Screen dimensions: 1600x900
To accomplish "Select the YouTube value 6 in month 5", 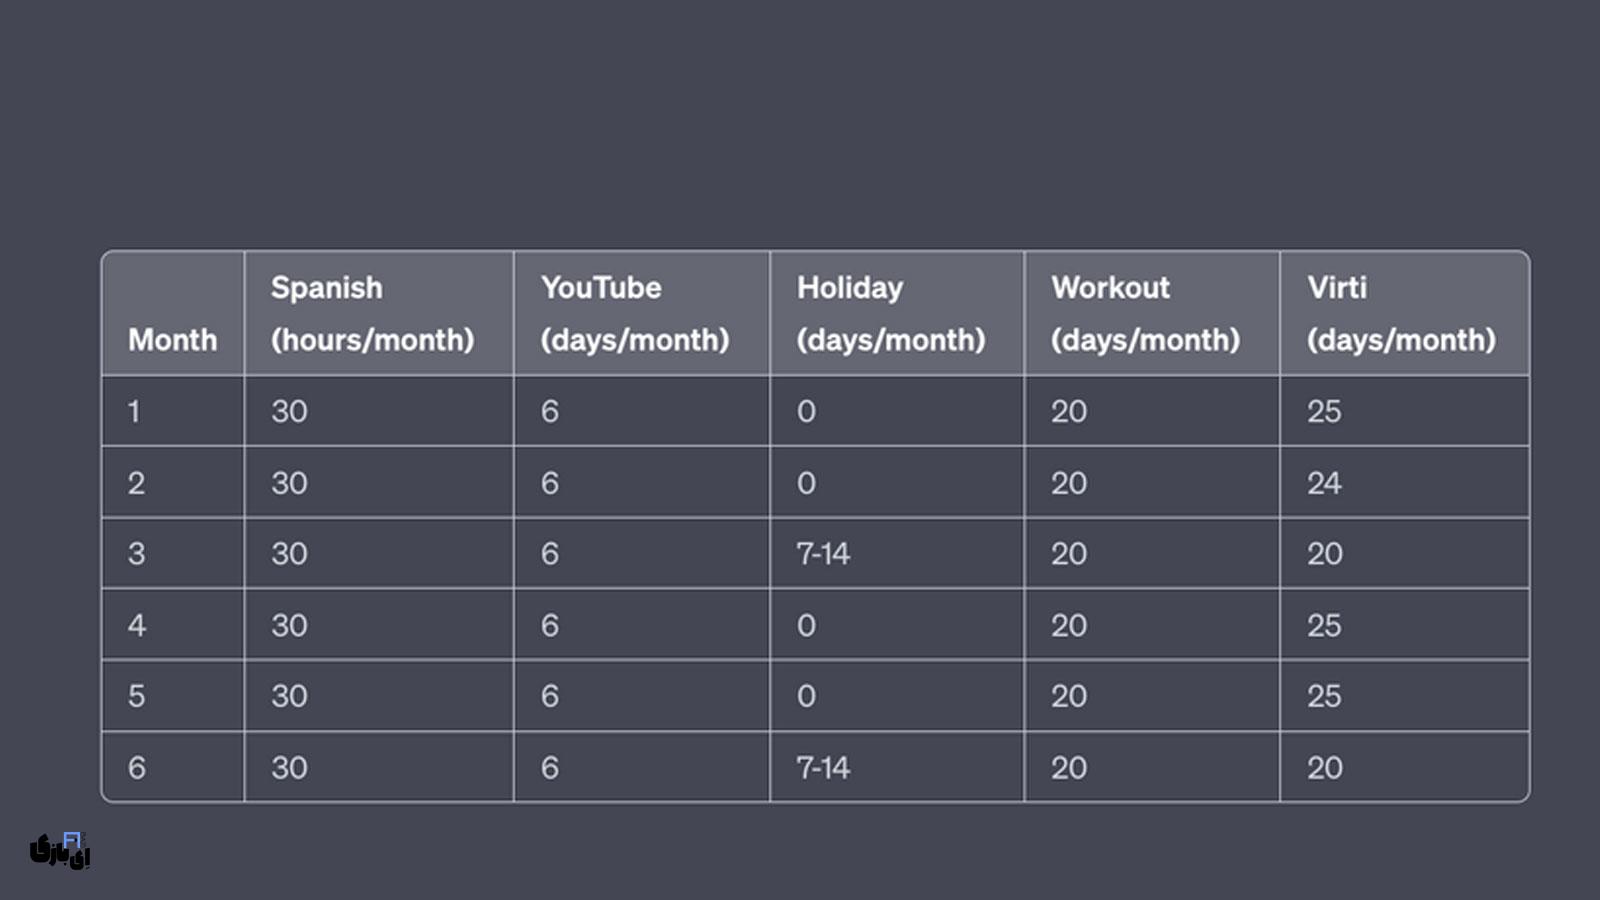I will coord(550,697).
